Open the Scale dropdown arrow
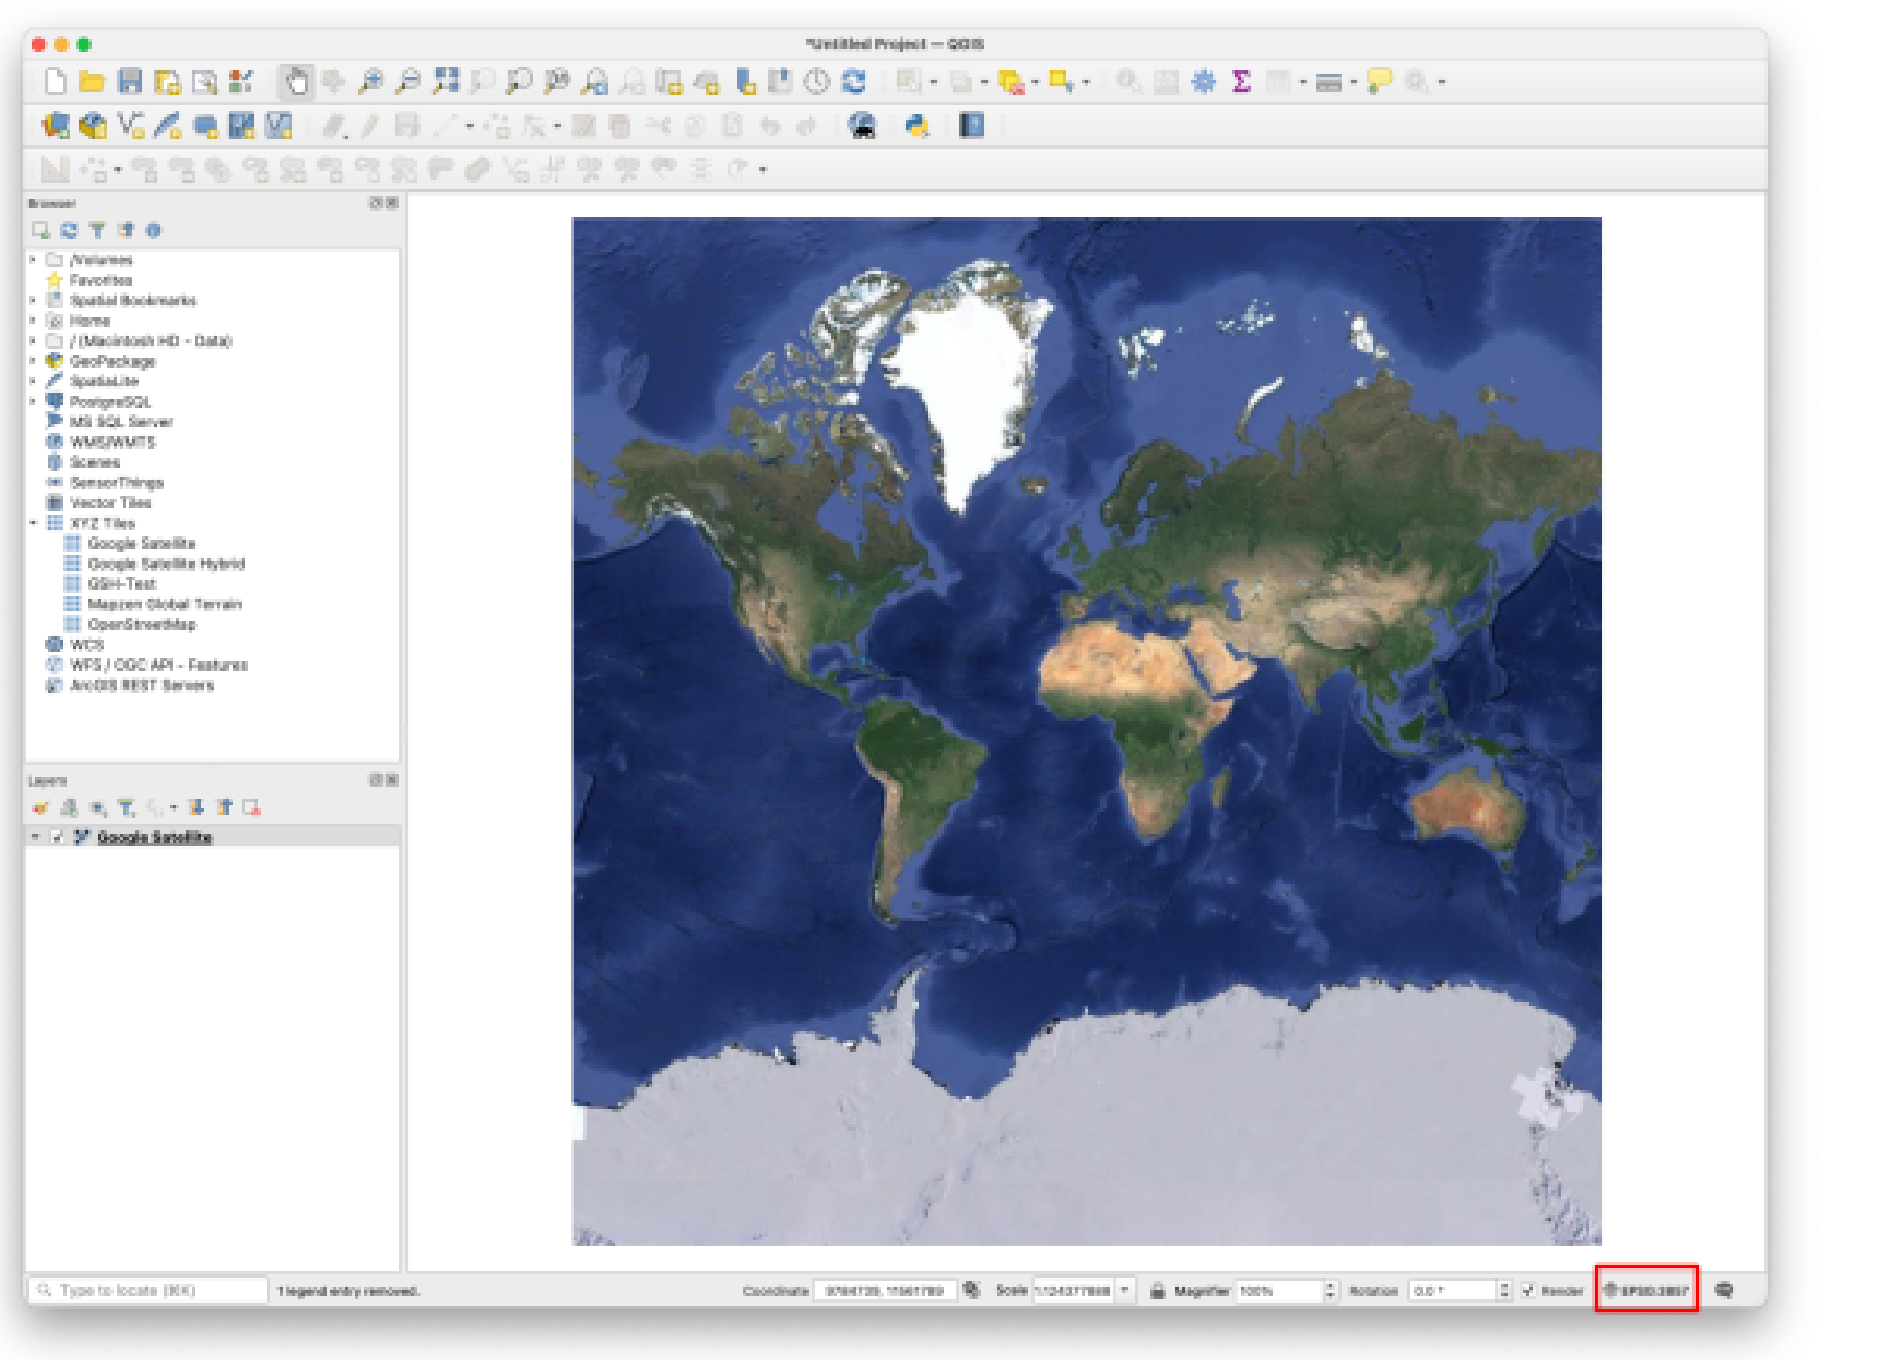 click(1125, 1290)
